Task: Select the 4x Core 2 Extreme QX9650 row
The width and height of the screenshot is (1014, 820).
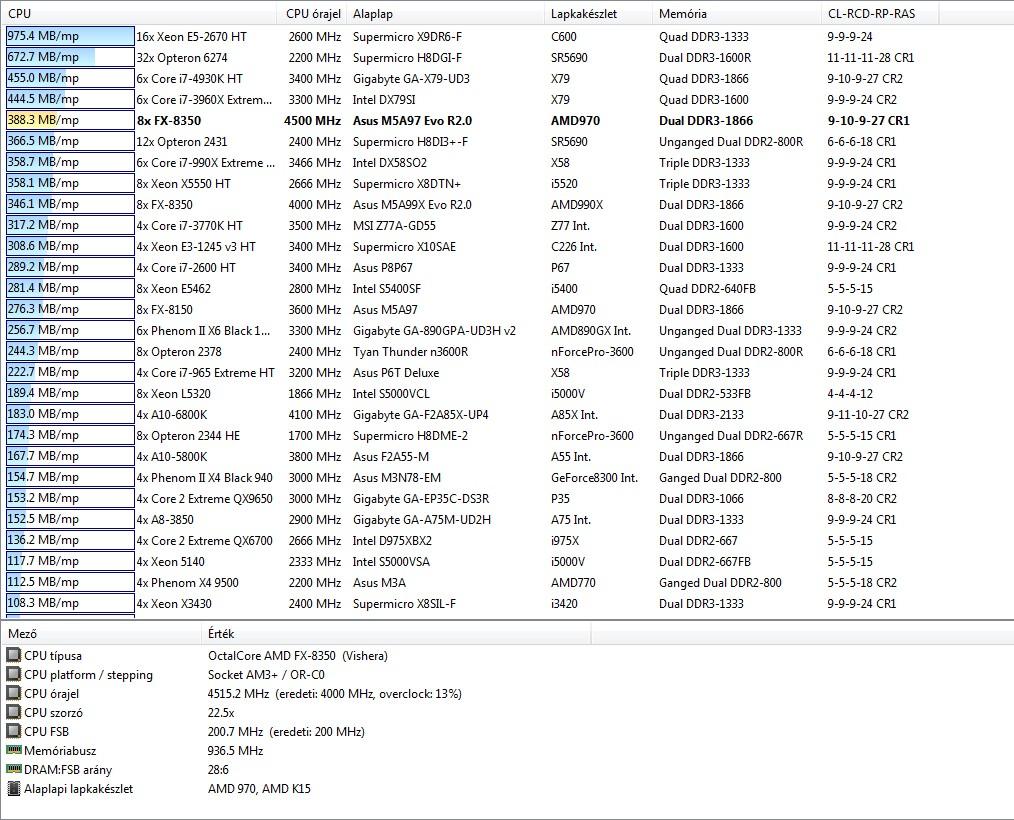Action: 507,499
